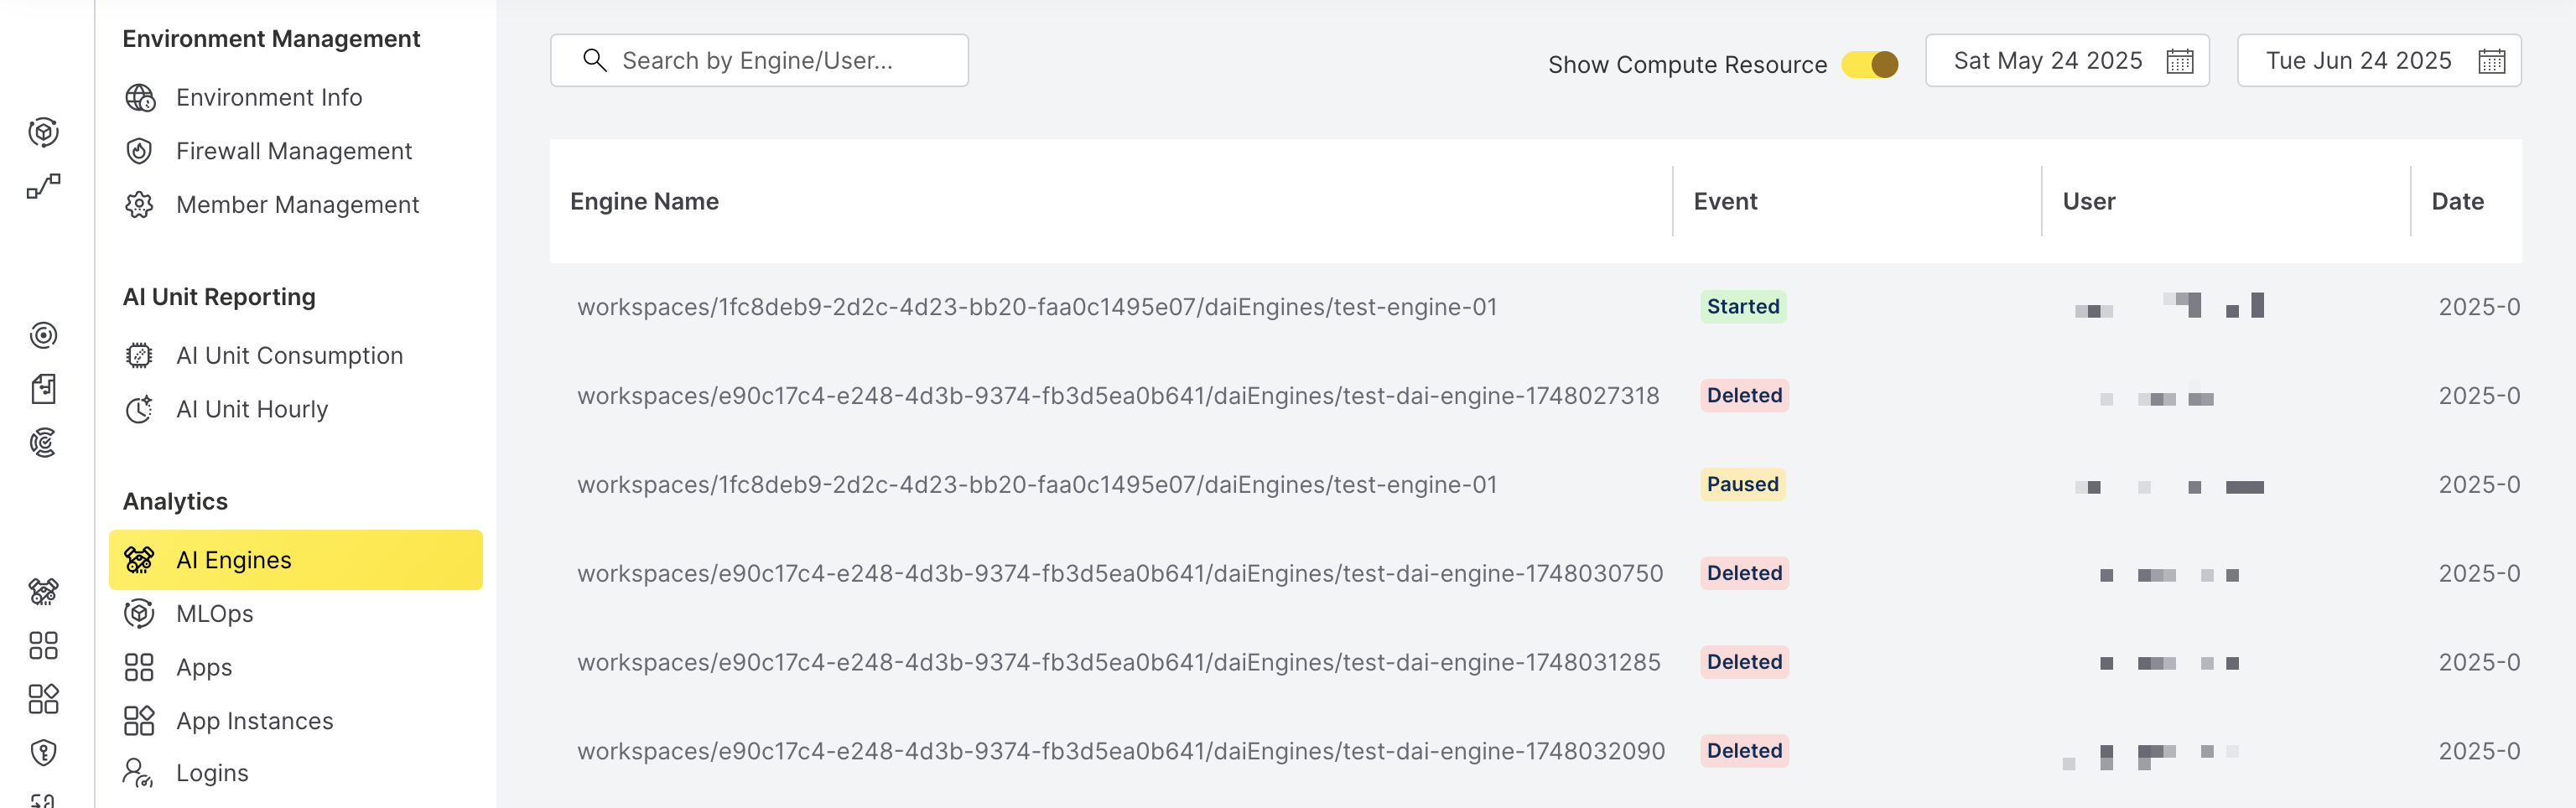Screen dimensions: 2576x808
Task: Sort by Engine Name column header
Action: 644,201
